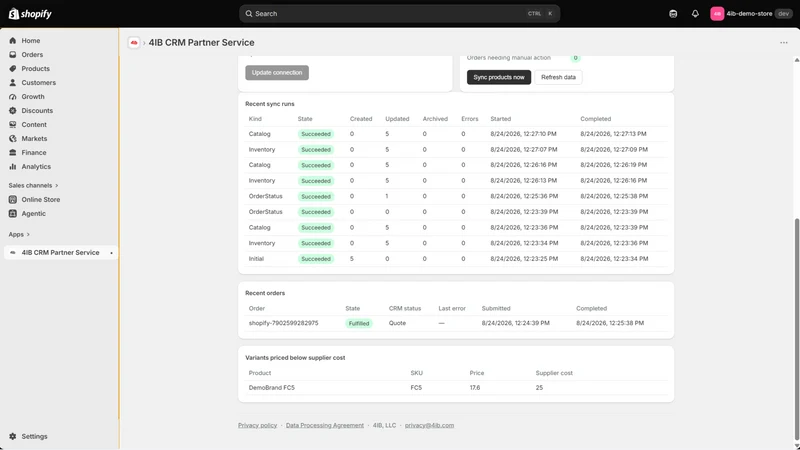Expand the Apps section

(x=19, y=234)
